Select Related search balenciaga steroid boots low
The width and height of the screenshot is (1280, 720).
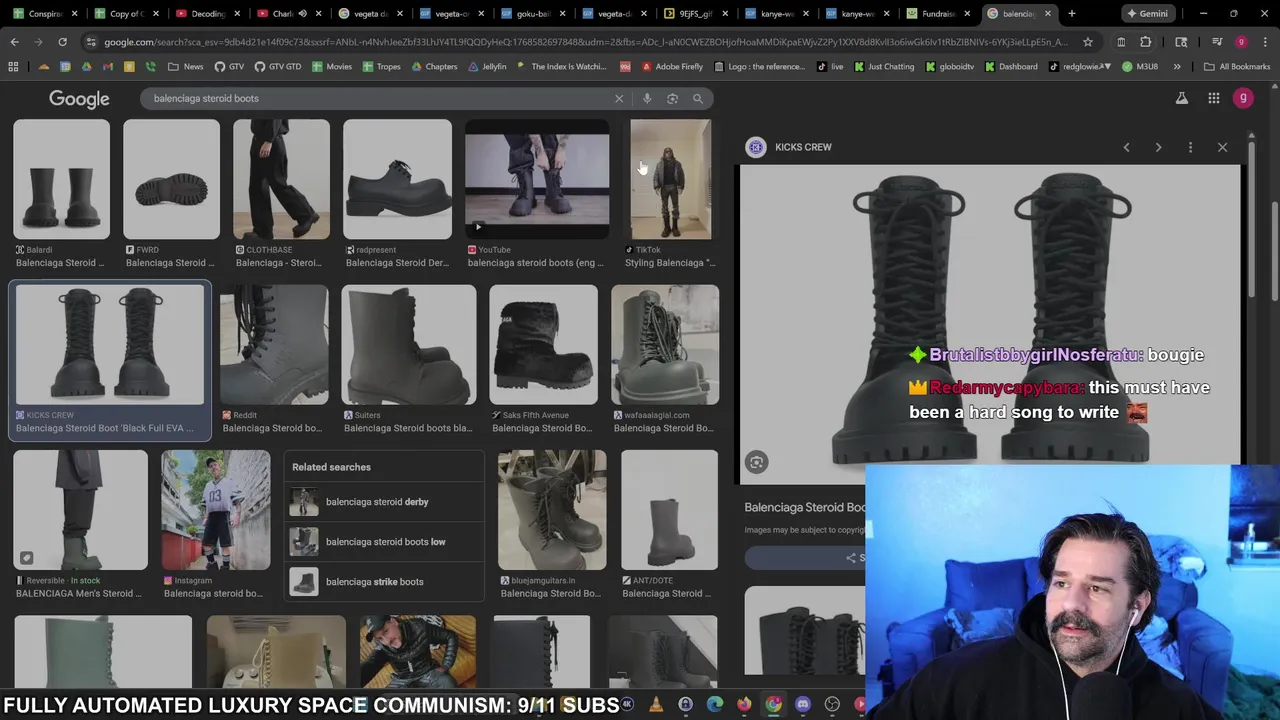tap(384, 542)
